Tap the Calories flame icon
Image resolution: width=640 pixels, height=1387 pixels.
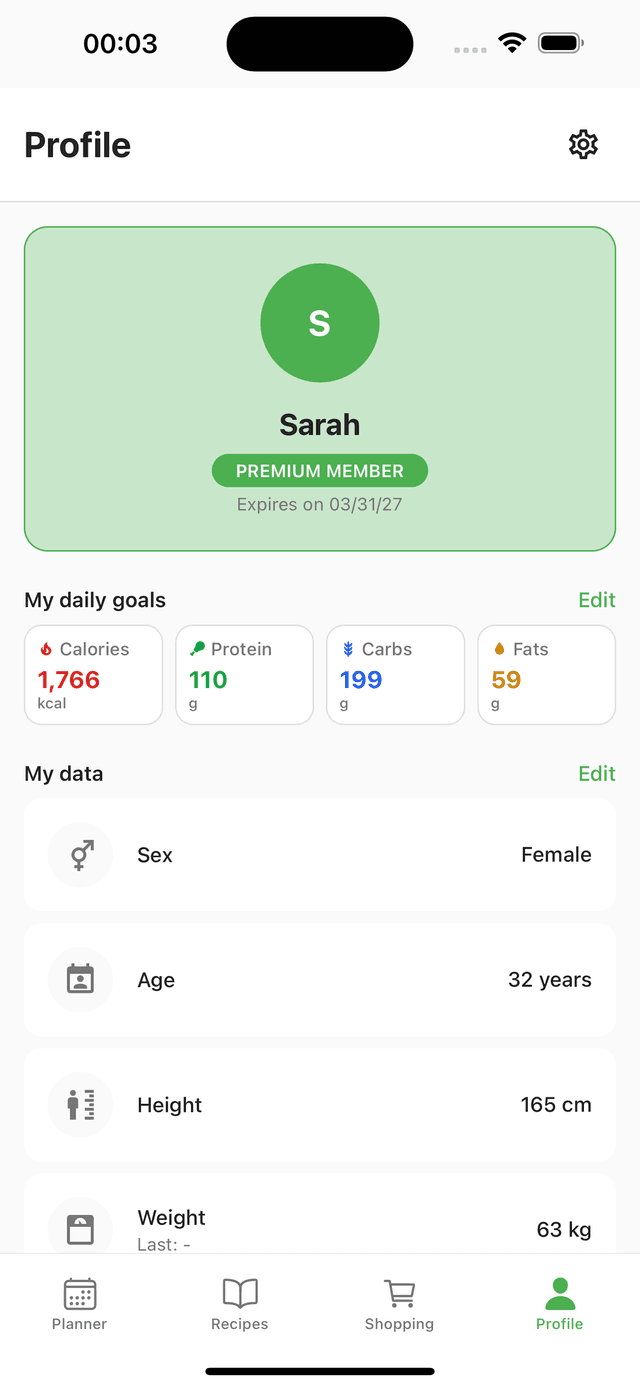(46, 649)
